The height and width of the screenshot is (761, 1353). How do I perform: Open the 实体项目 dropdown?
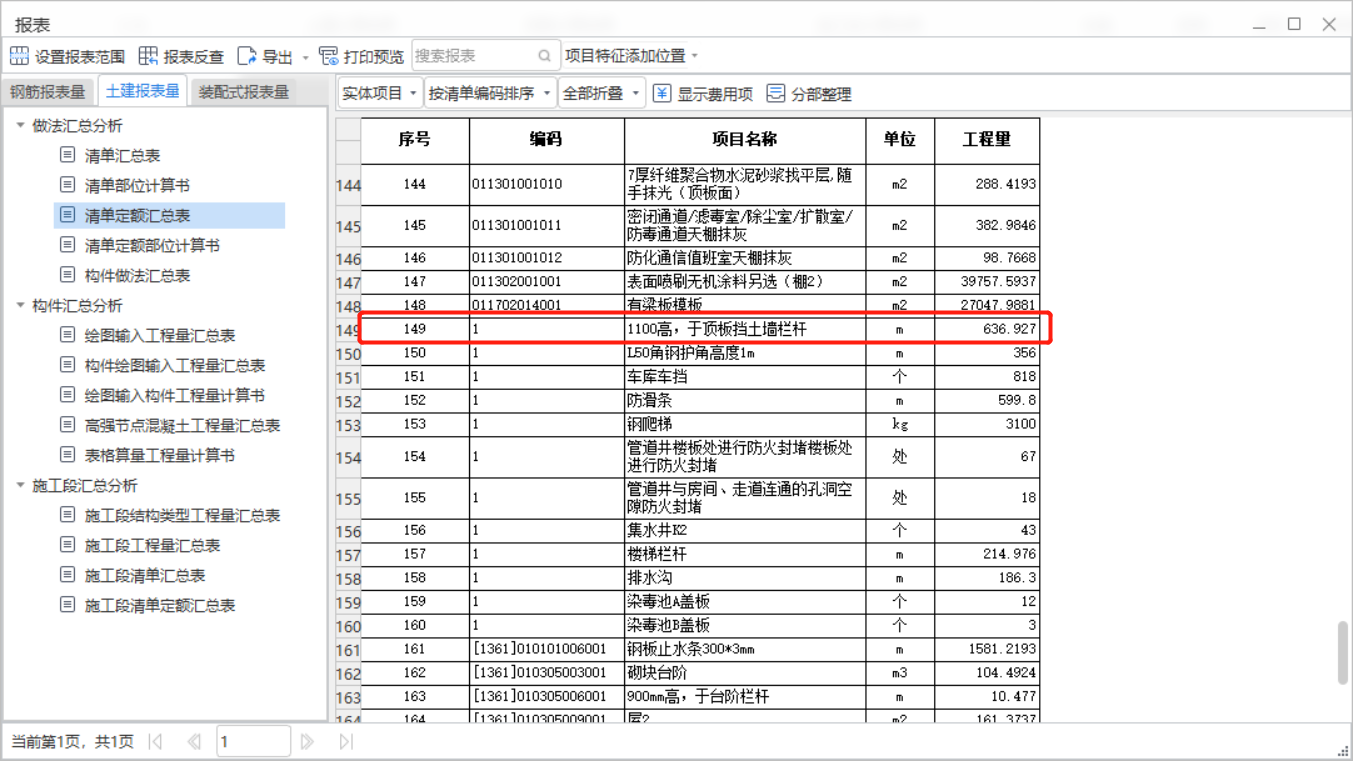click(380, 93)
